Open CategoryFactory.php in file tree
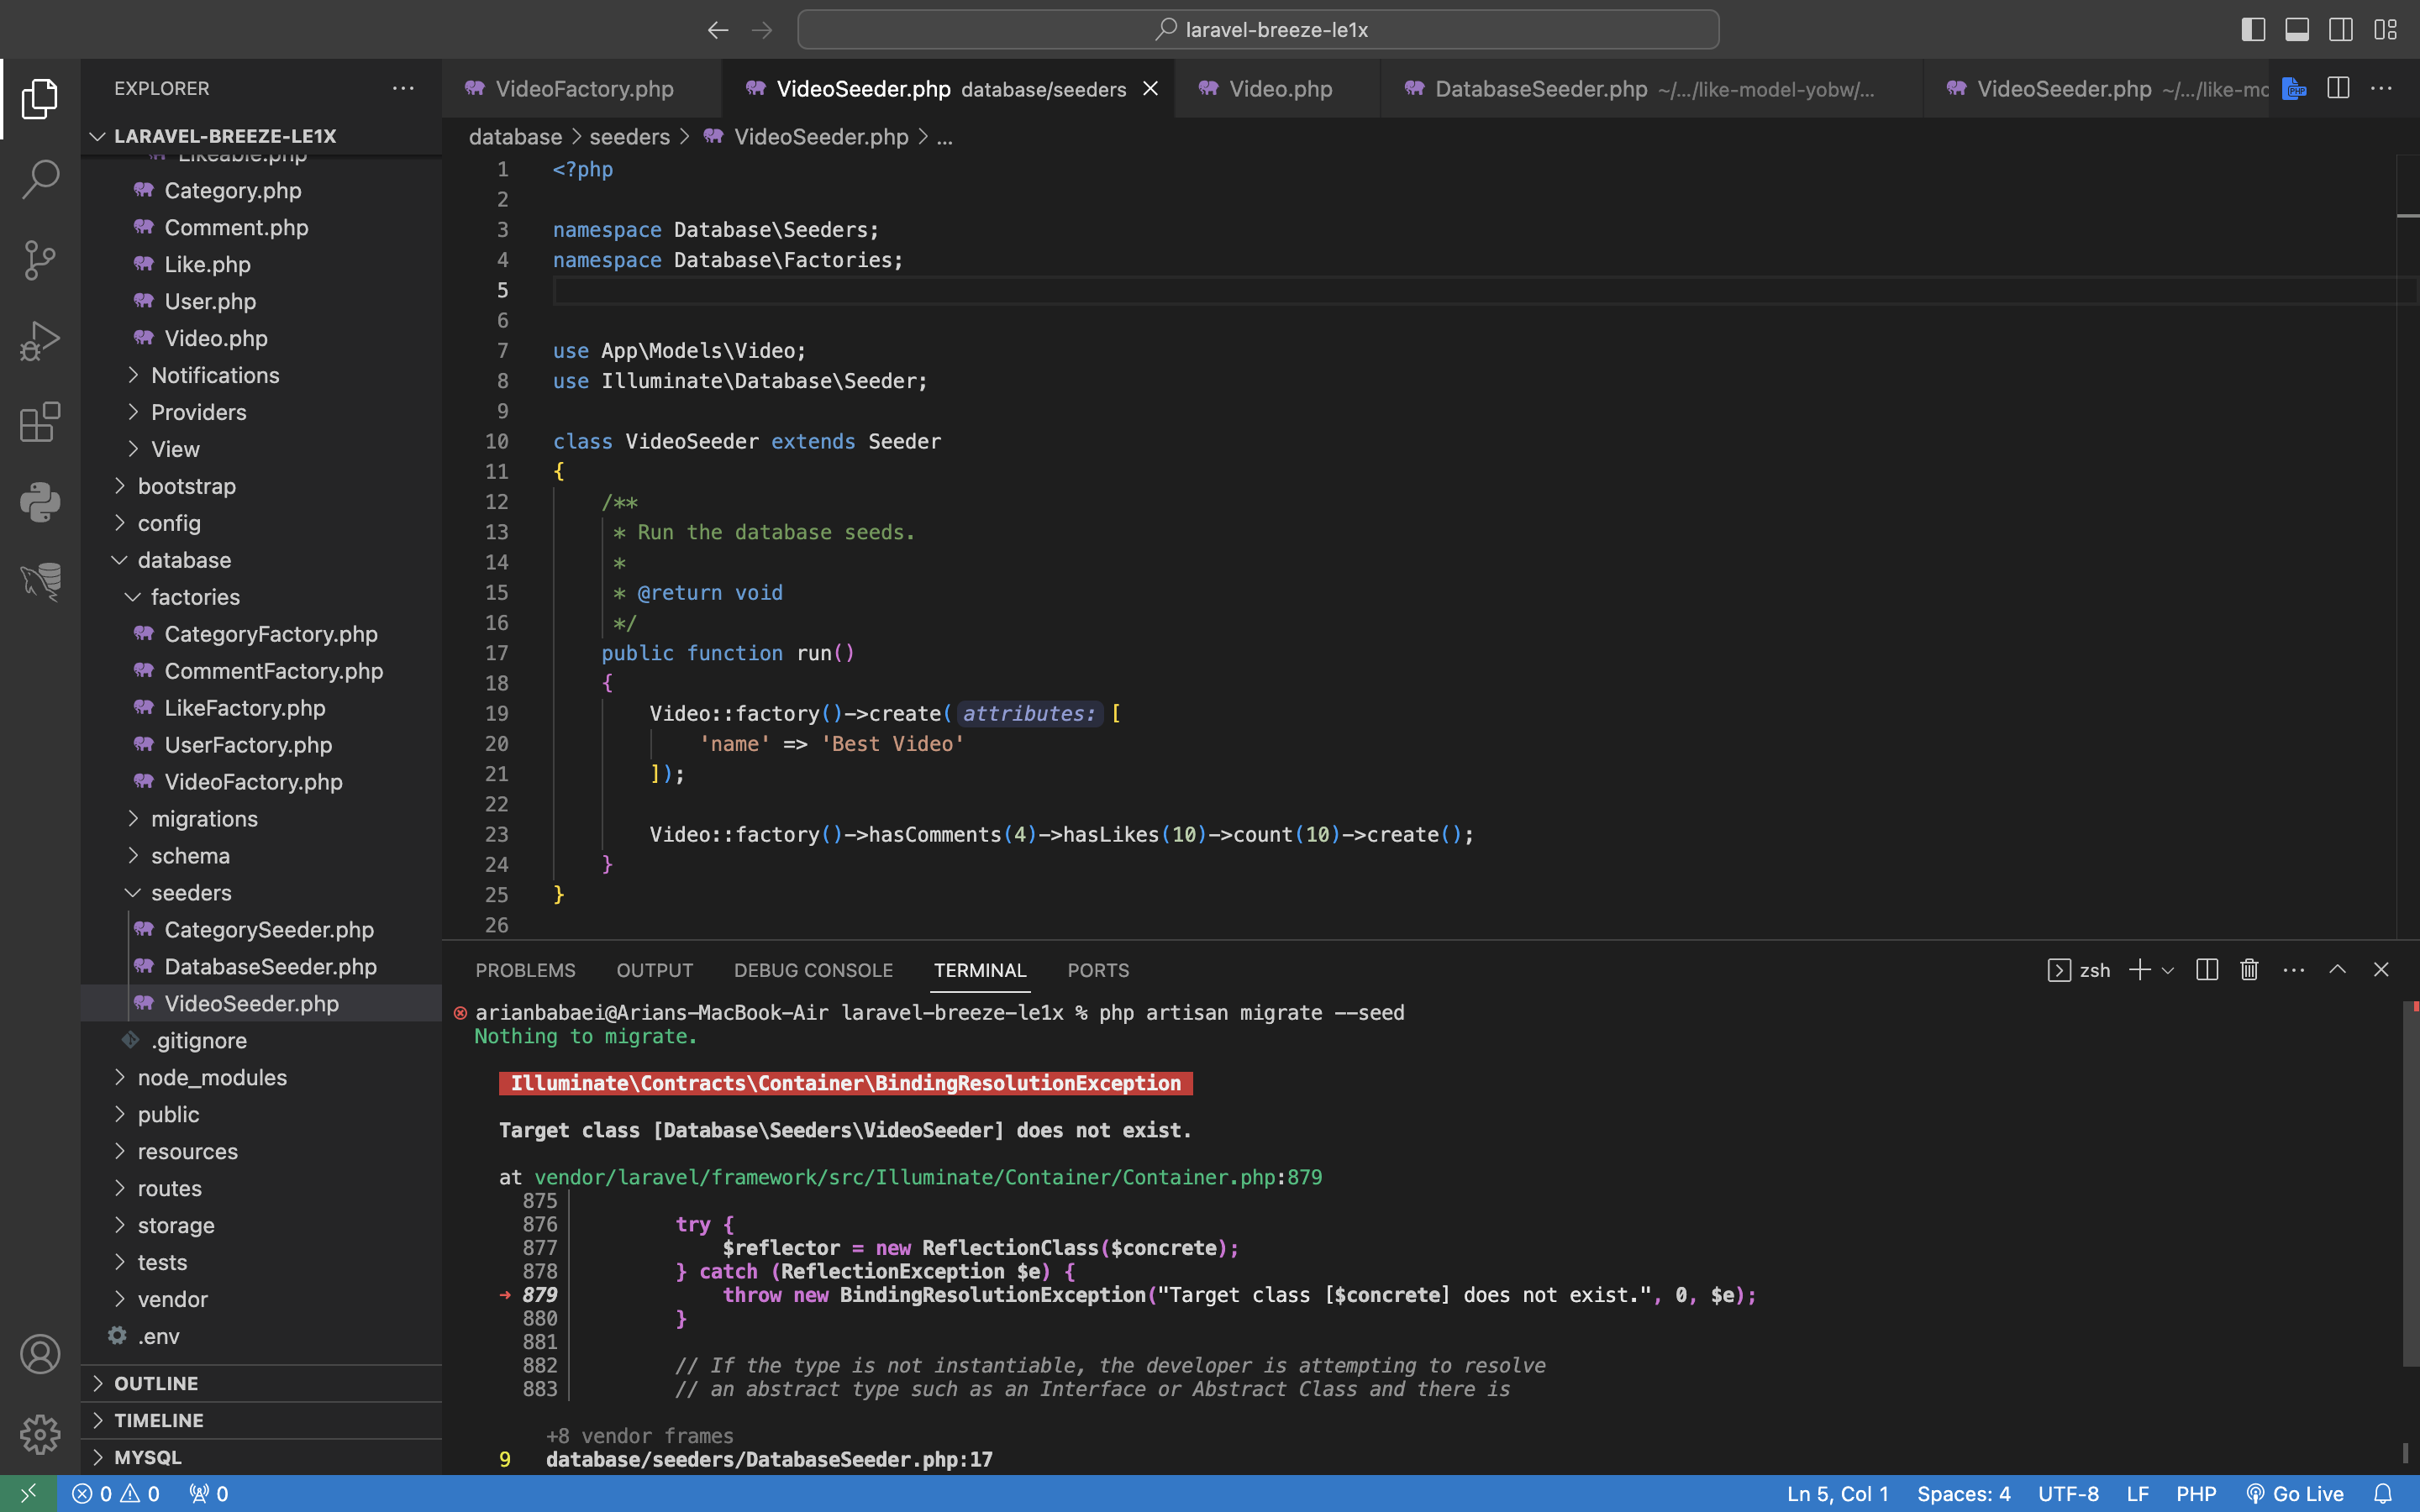 click(x=271, y=634)
